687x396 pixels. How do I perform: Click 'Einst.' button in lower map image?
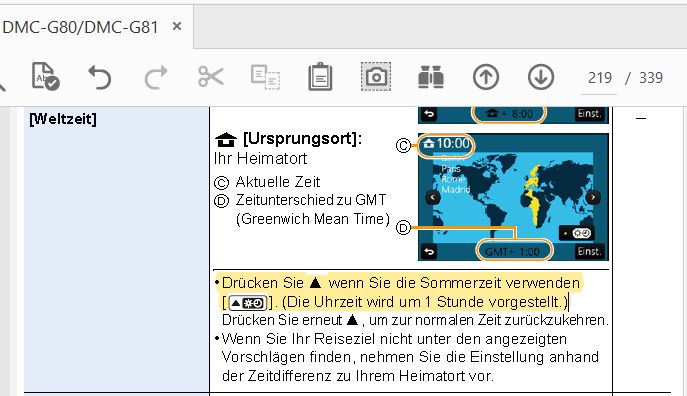[x=589, y=251]
